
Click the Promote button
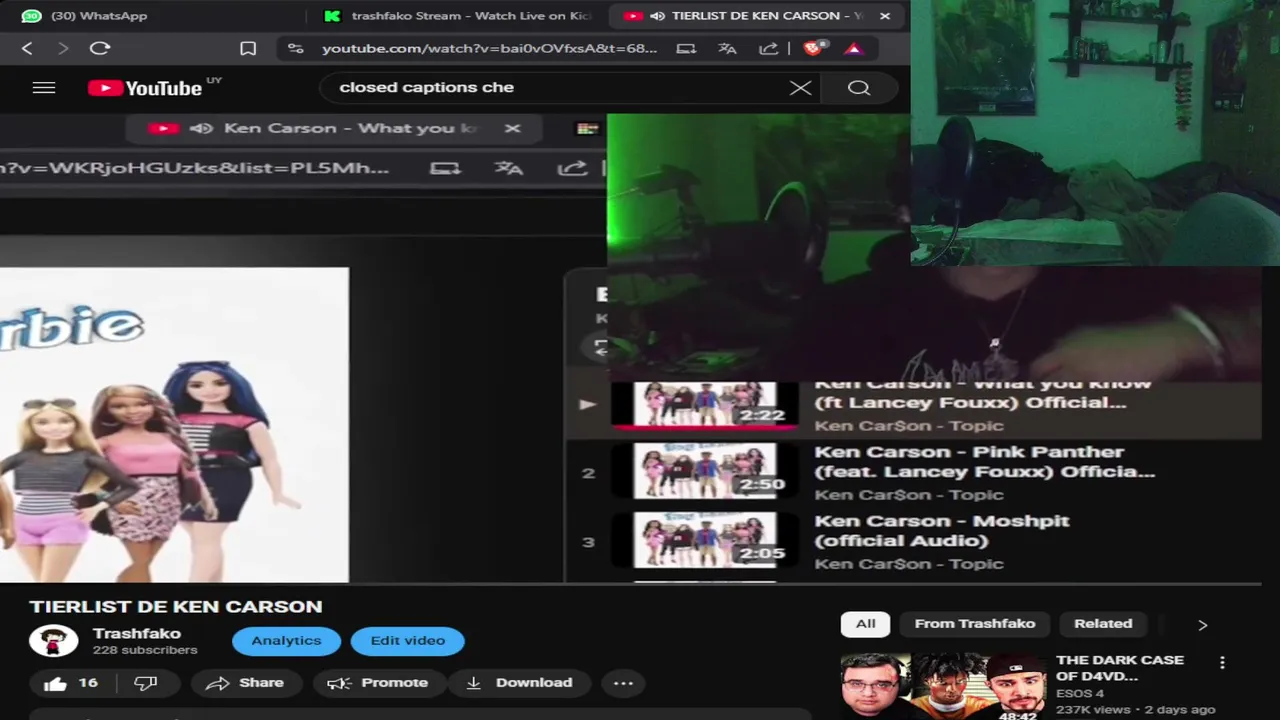point(378,683)
